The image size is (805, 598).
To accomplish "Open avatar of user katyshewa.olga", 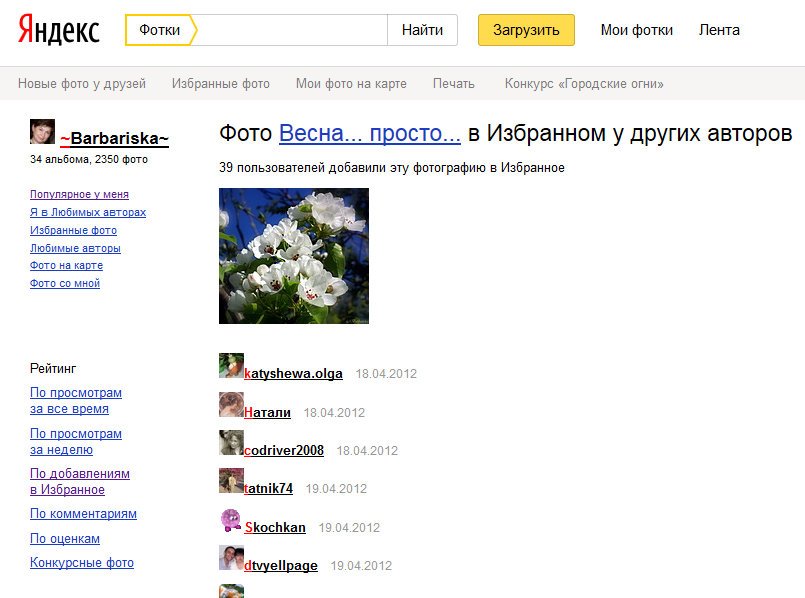I will pos(231,365).
